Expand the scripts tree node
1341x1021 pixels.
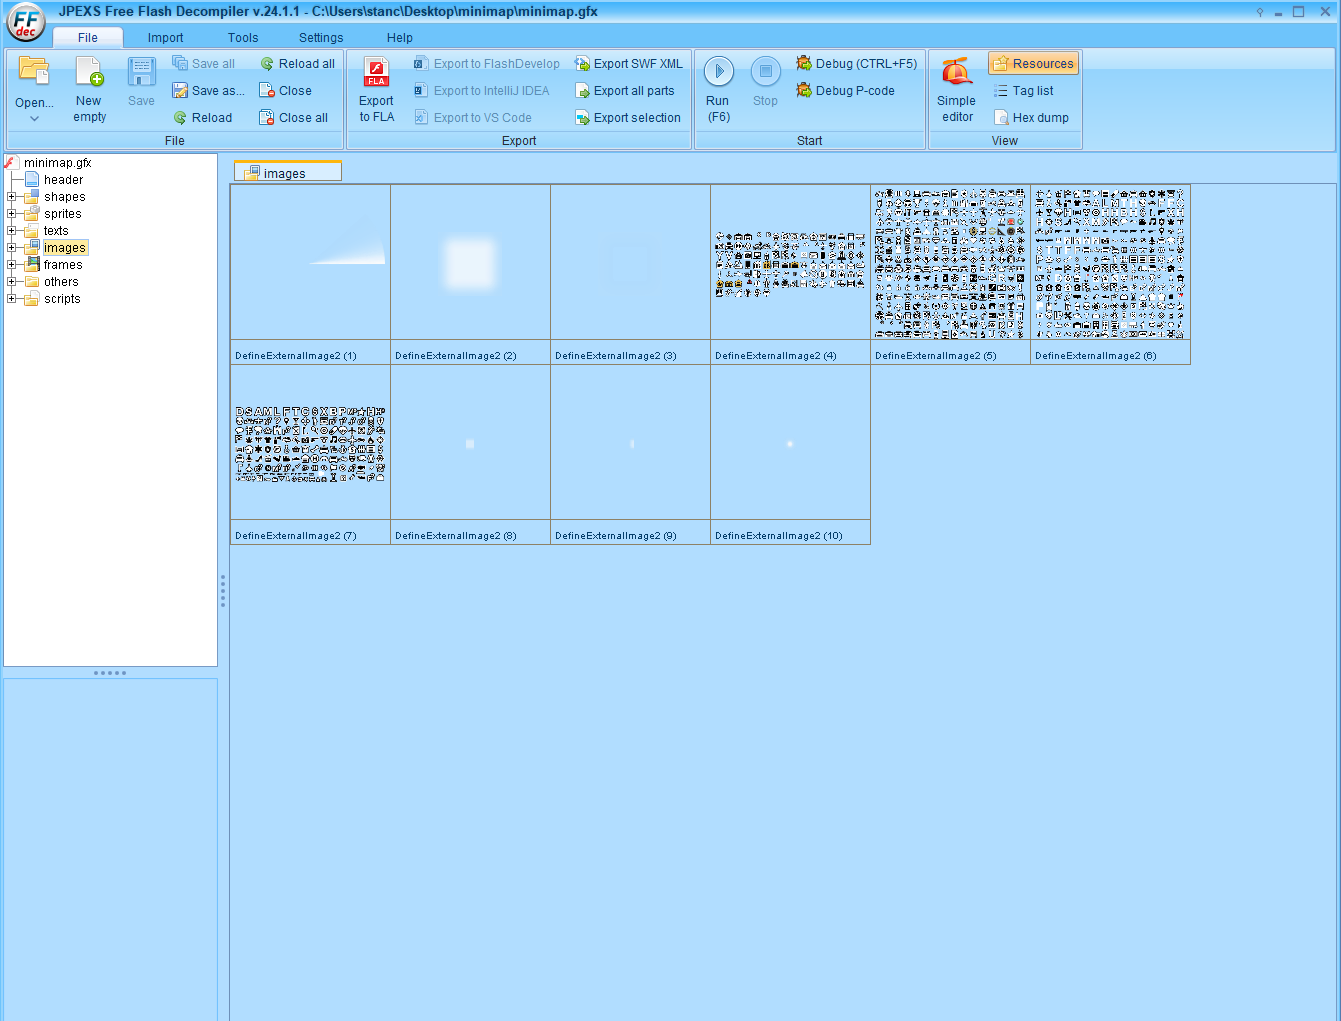(x=10, y=298)
